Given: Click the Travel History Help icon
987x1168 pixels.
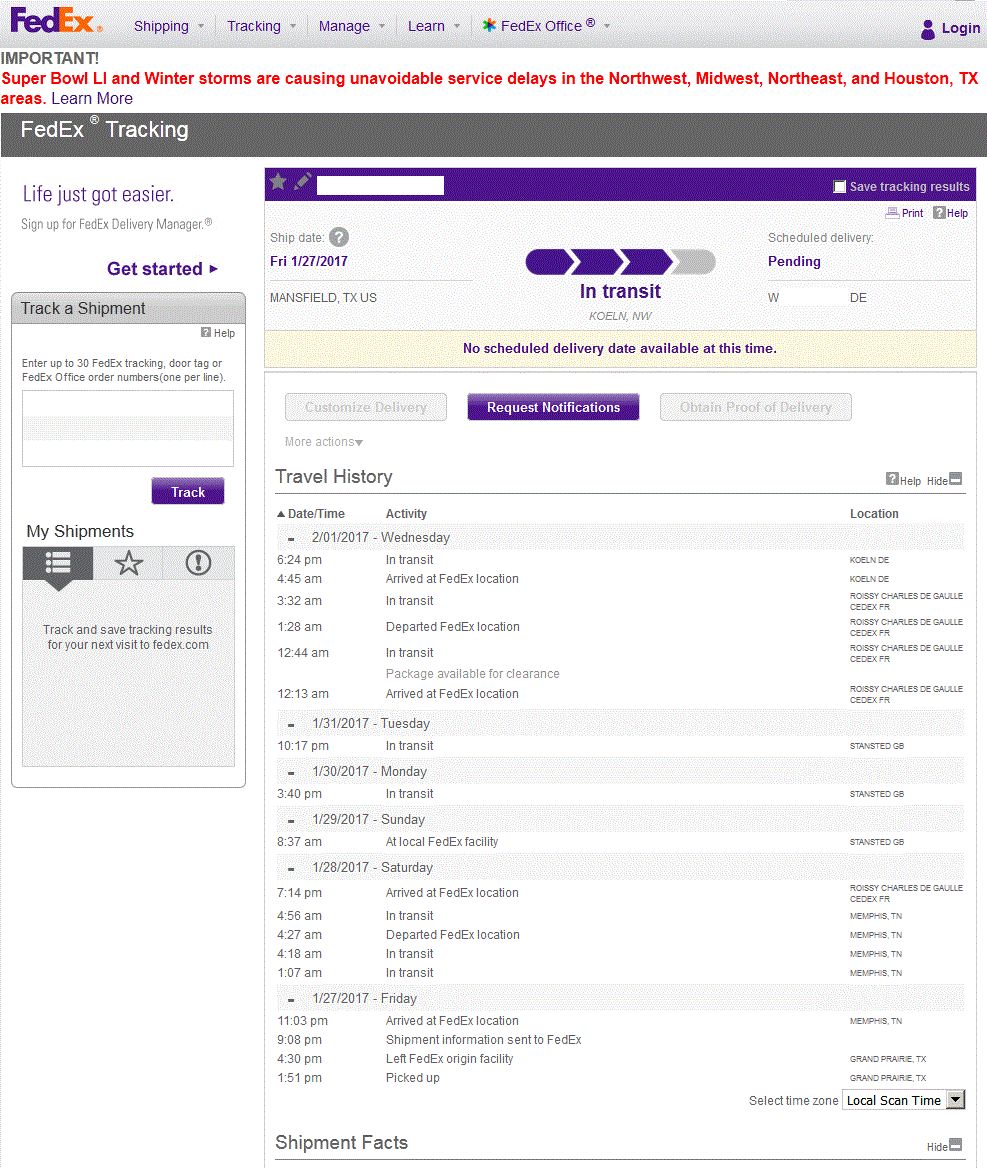Looking at the screenshot, I should tap(892, 479).
